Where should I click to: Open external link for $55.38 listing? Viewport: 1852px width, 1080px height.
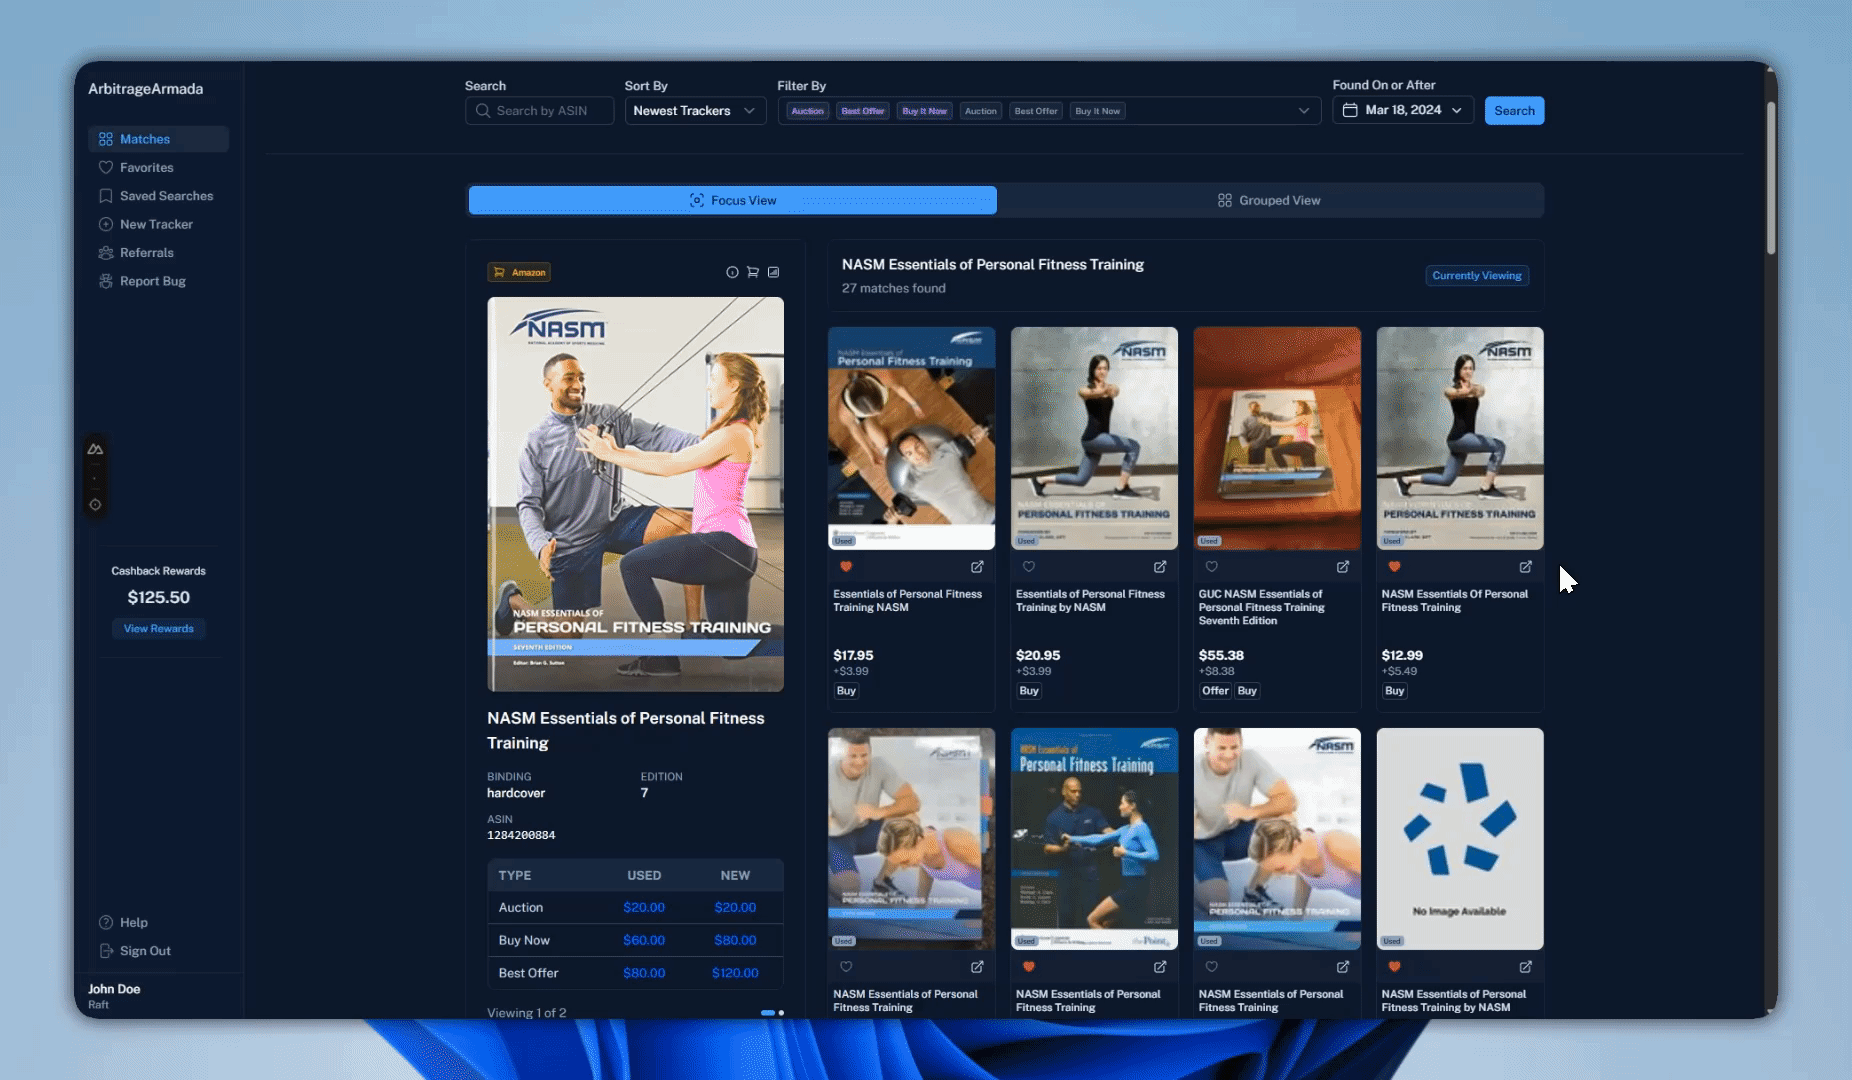coord(1343,567)
